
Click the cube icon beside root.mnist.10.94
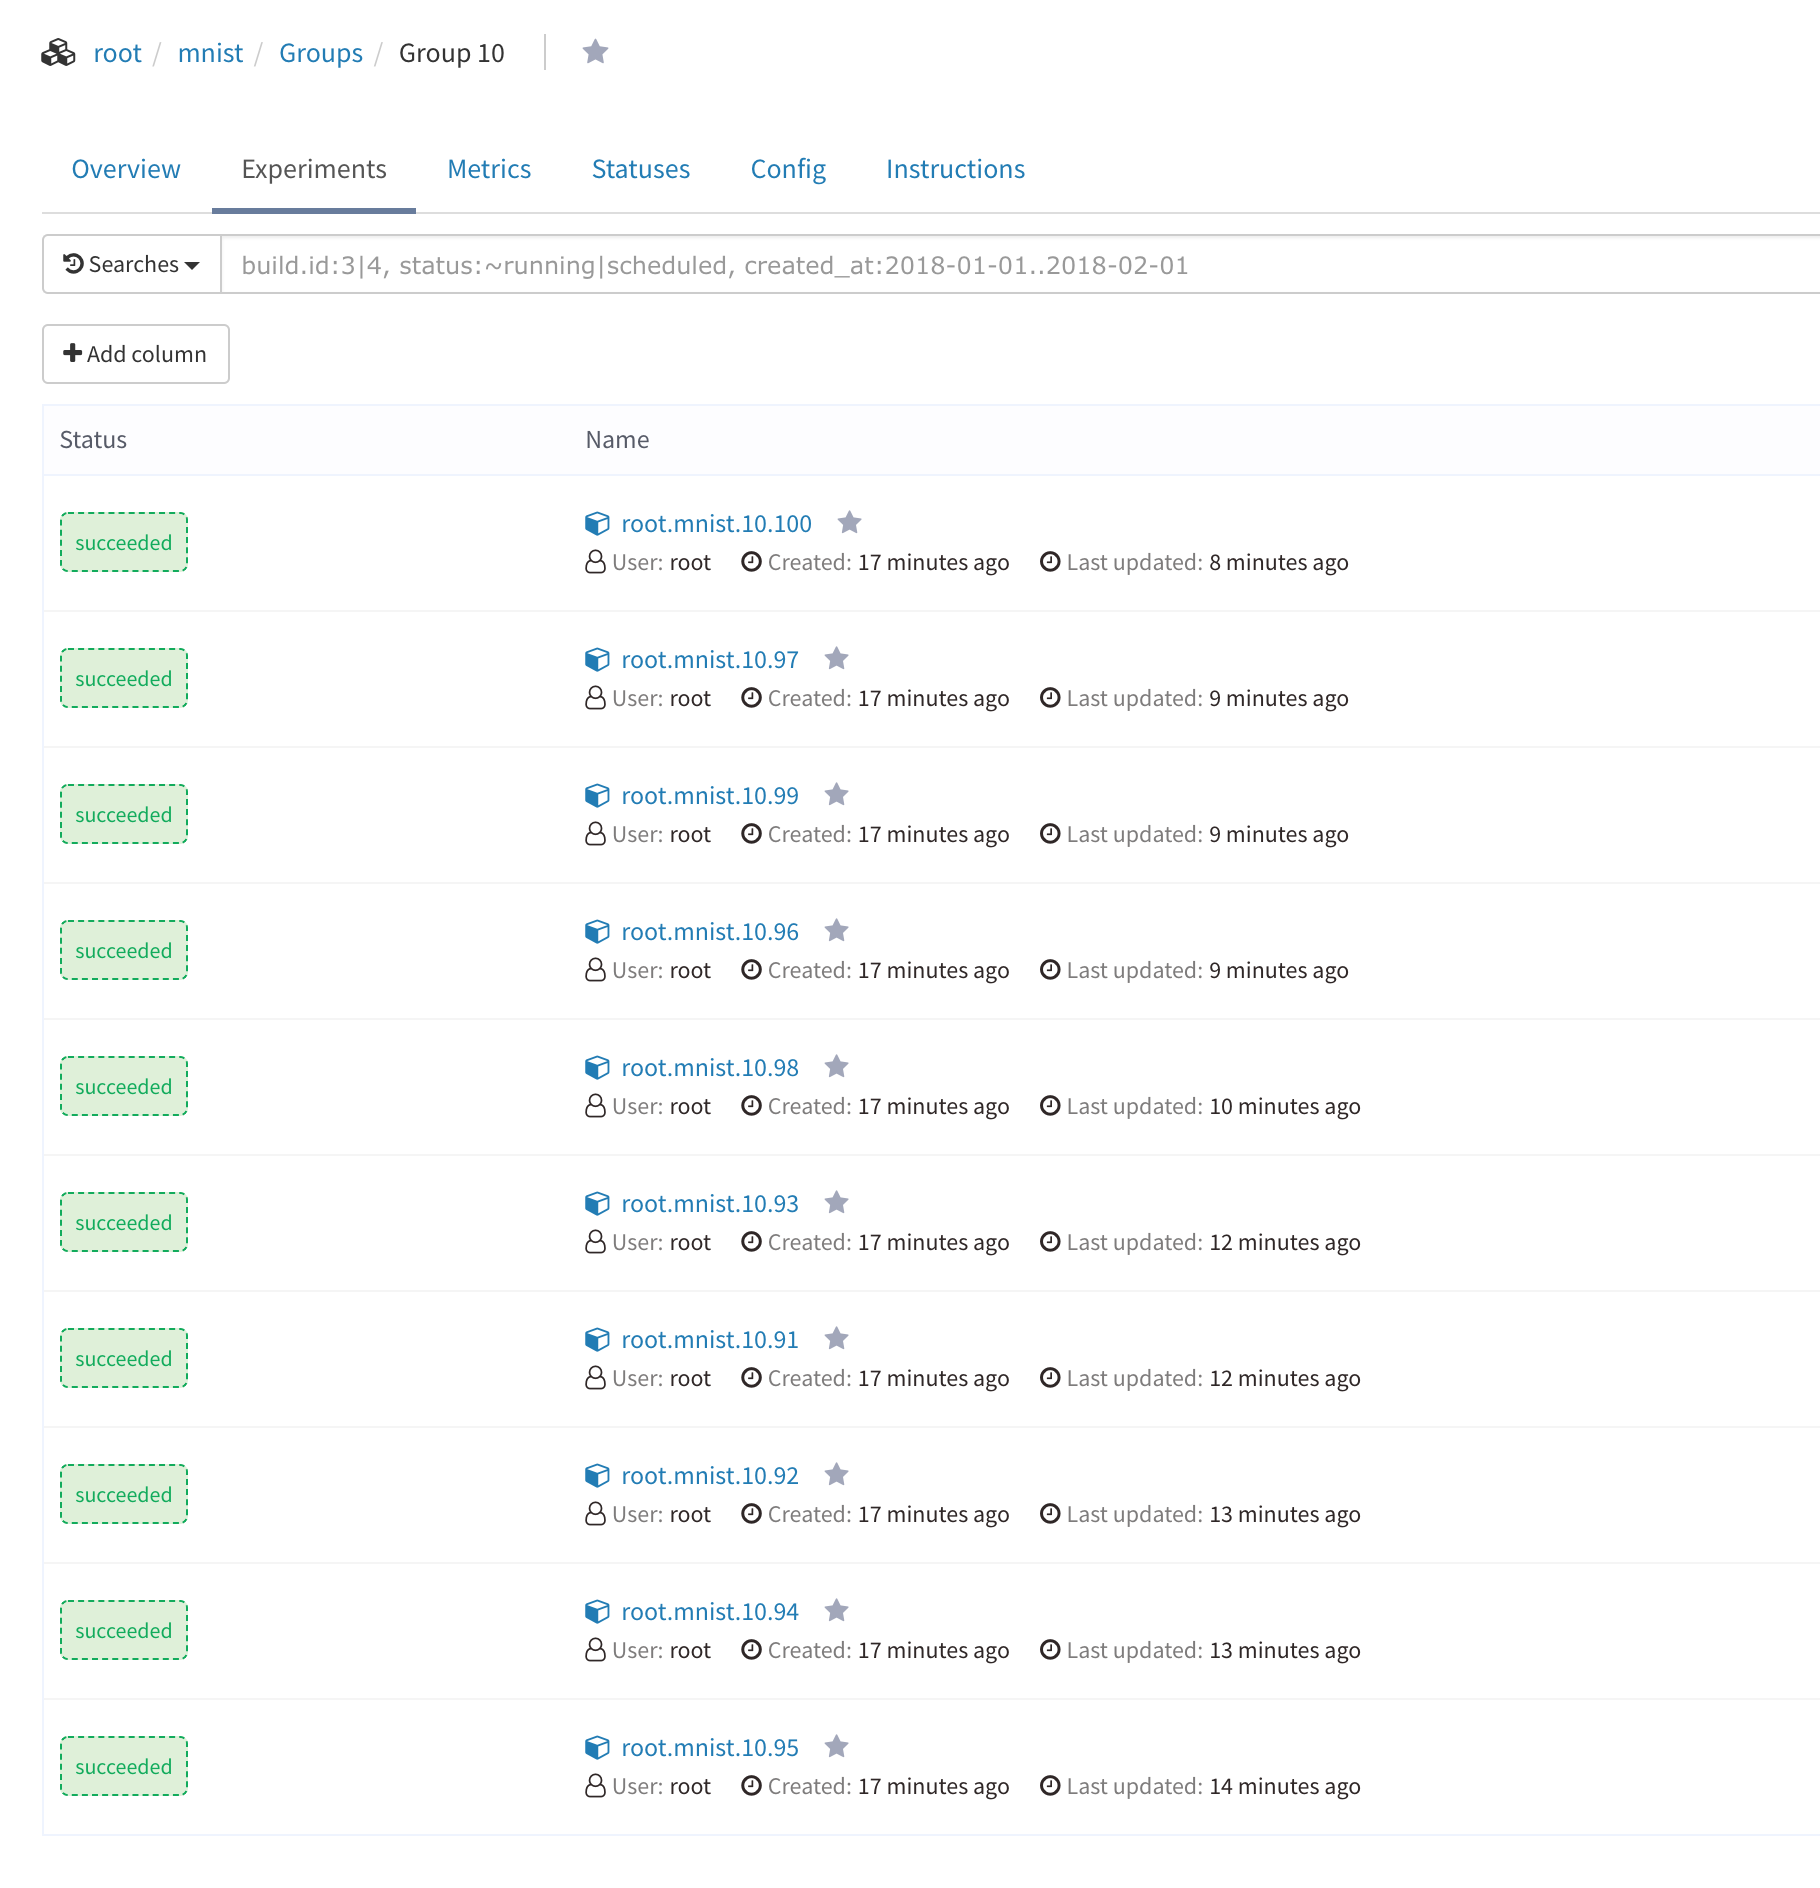point(597,1612)
